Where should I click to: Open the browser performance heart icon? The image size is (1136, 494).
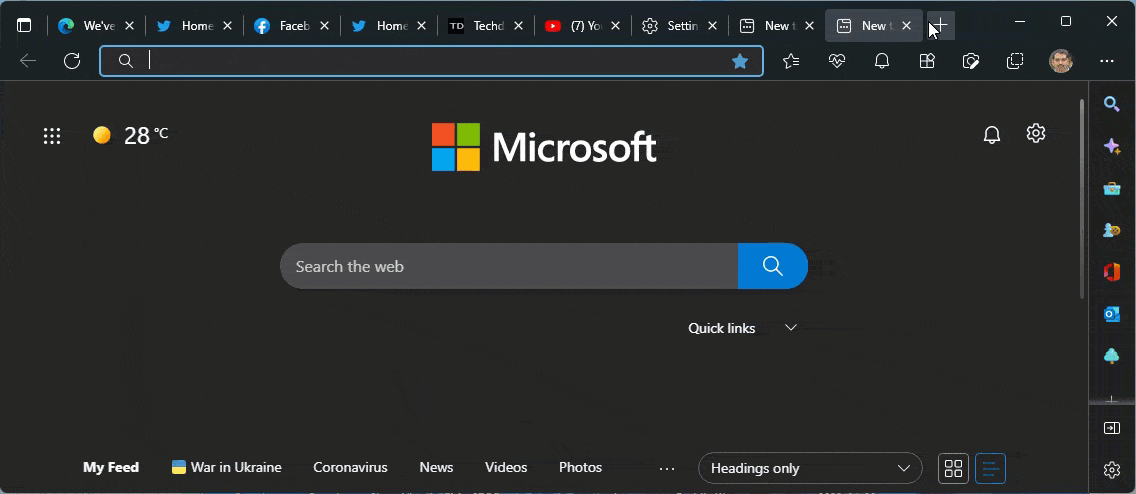click(x=837, y=62)
